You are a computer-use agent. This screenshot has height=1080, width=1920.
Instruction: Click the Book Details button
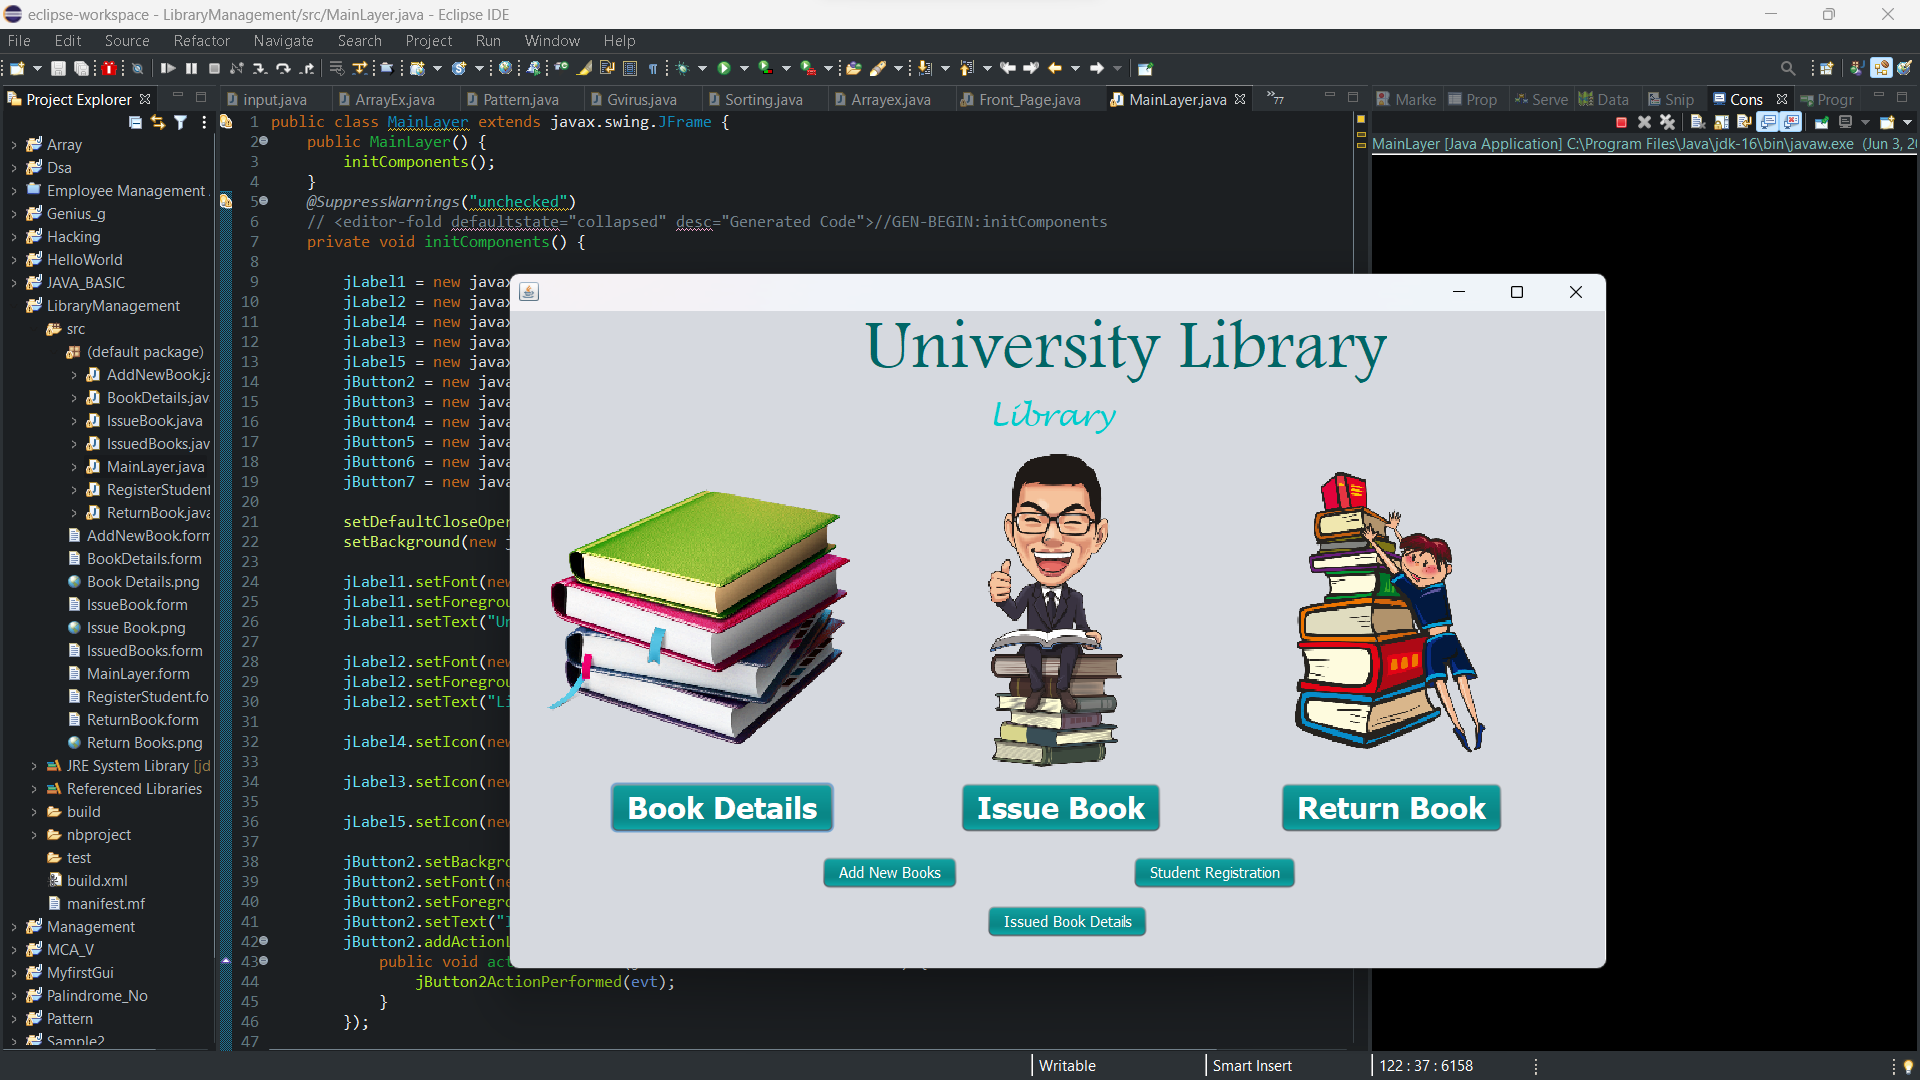(x=723, y=807)
